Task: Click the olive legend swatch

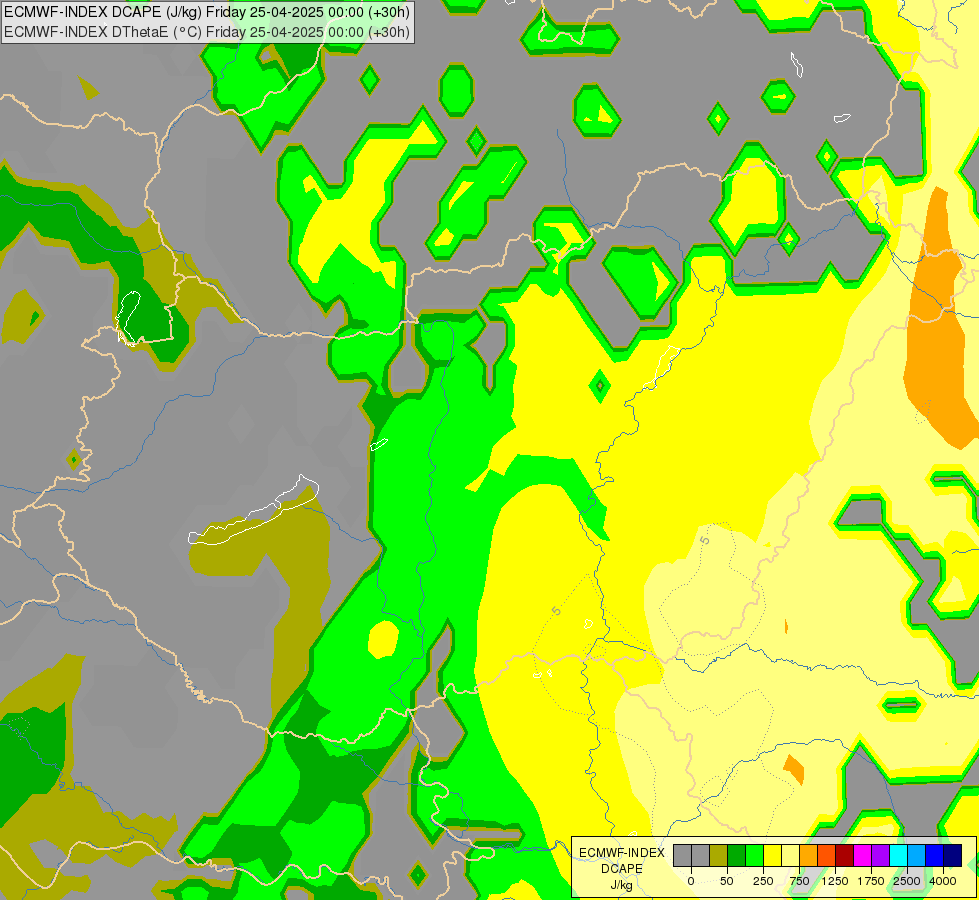Action: pyautogui.click(x=719, y=855)
